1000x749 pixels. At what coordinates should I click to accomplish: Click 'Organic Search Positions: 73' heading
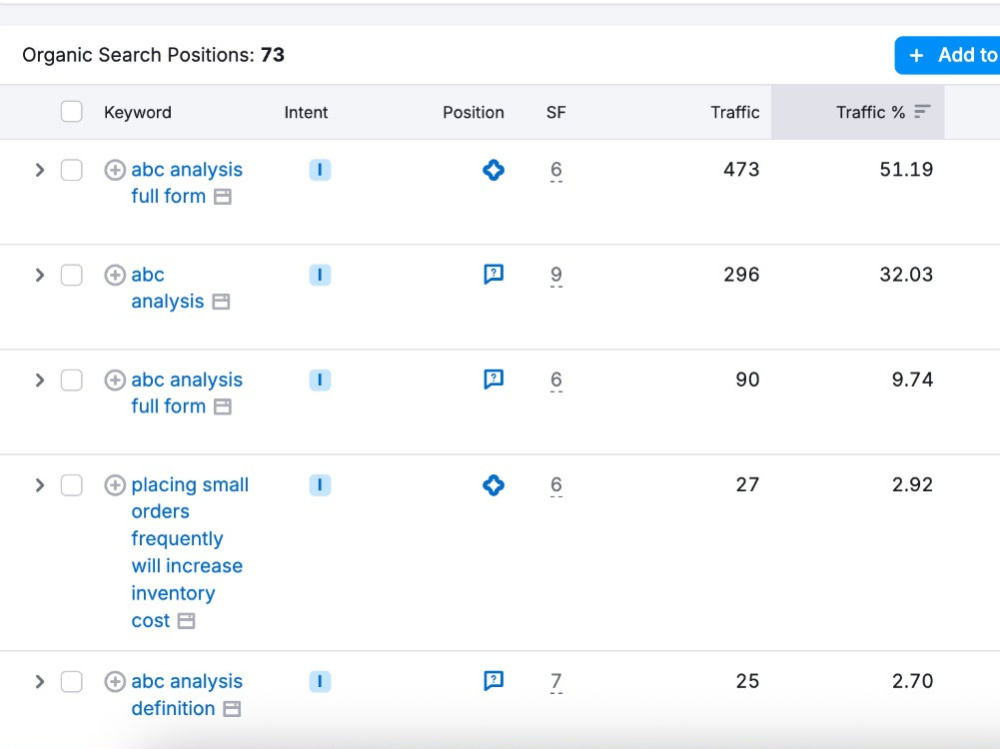coord(153,56)
